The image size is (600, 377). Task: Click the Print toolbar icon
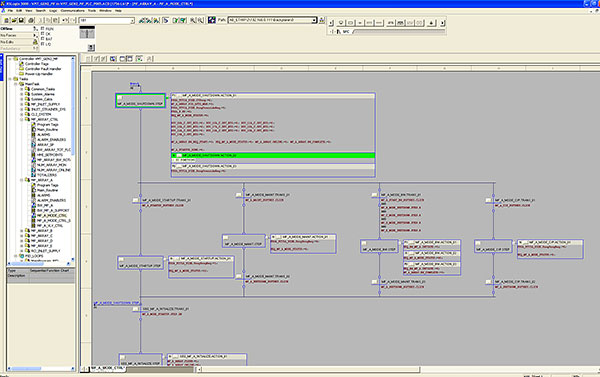[31, 20]
